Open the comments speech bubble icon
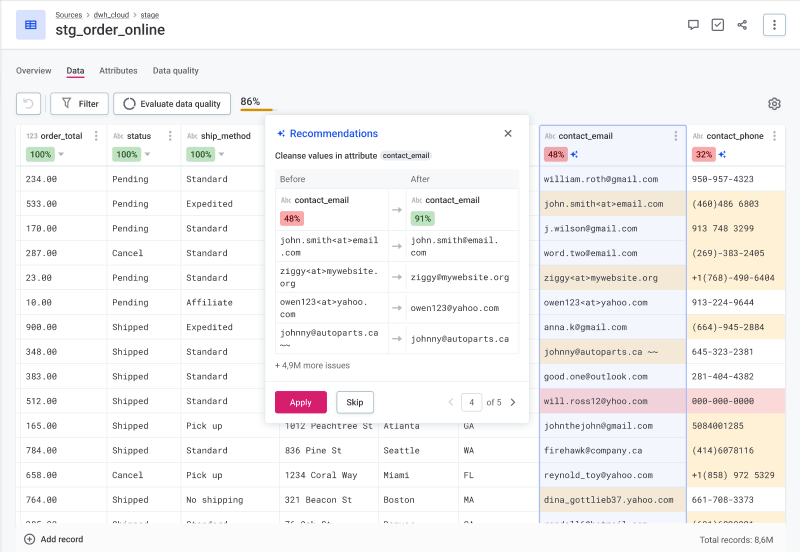 [693, 25]
